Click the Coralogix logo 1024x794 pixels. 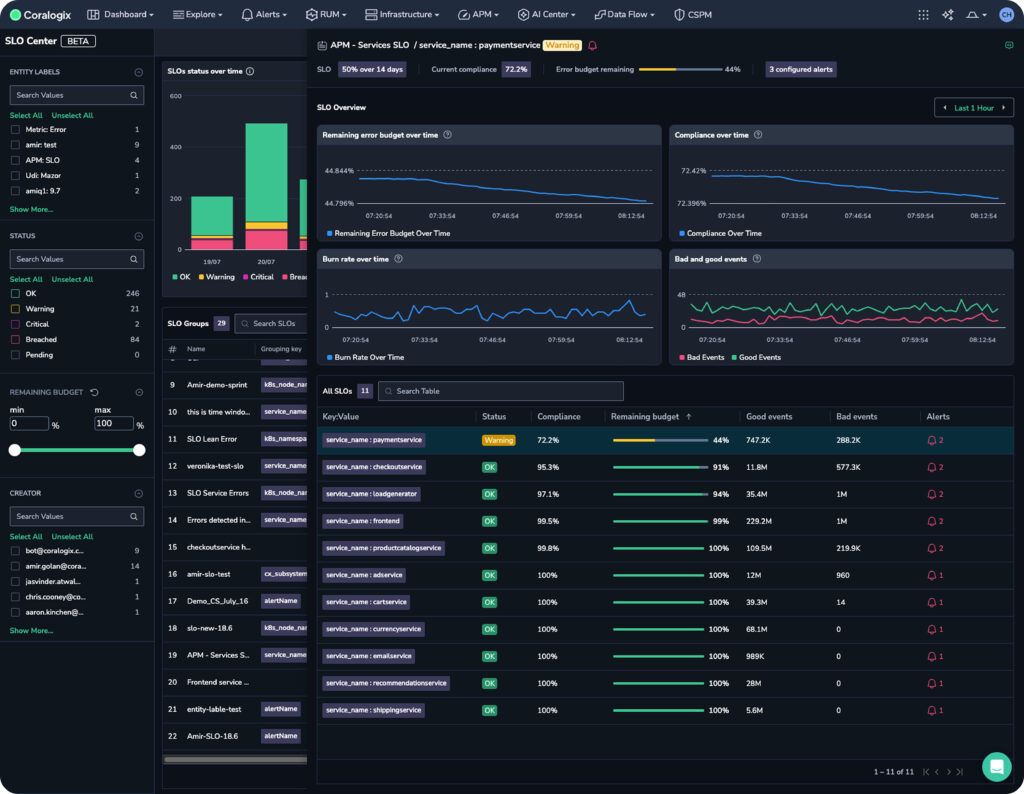[40, 14]
